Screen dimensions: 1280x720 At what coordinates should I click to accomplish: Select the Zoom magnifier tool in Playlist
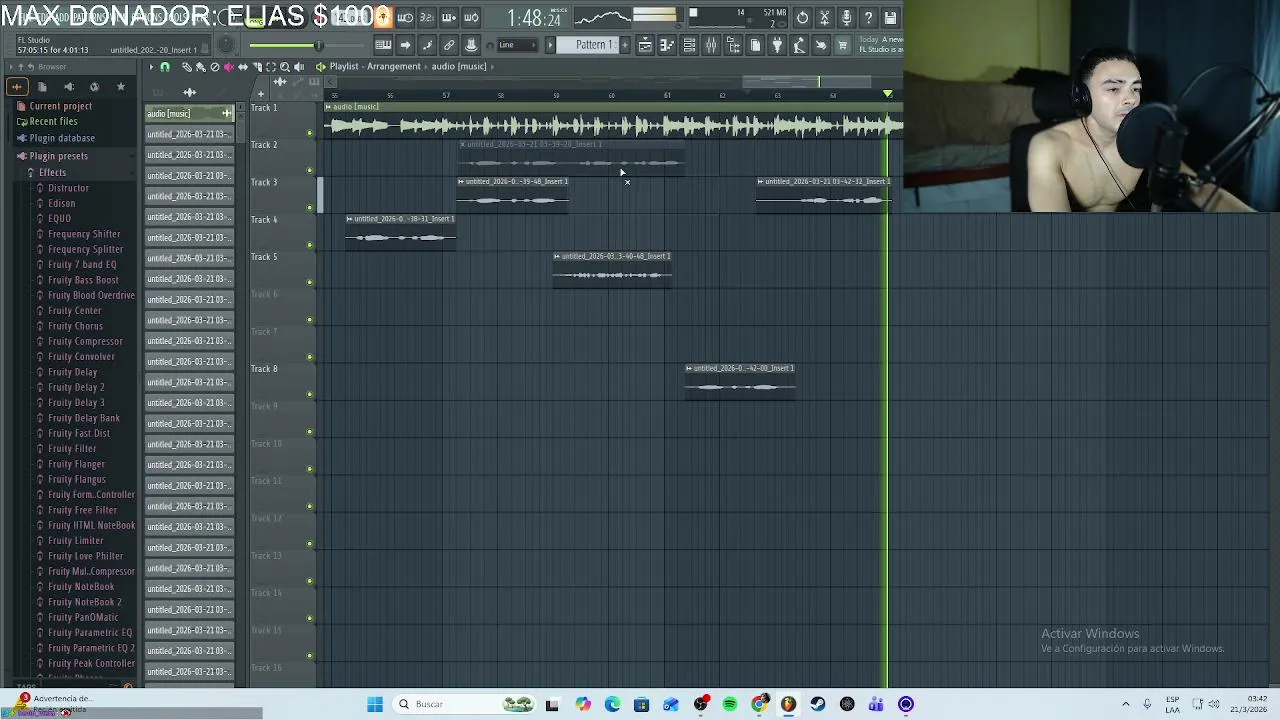[285, 67]
